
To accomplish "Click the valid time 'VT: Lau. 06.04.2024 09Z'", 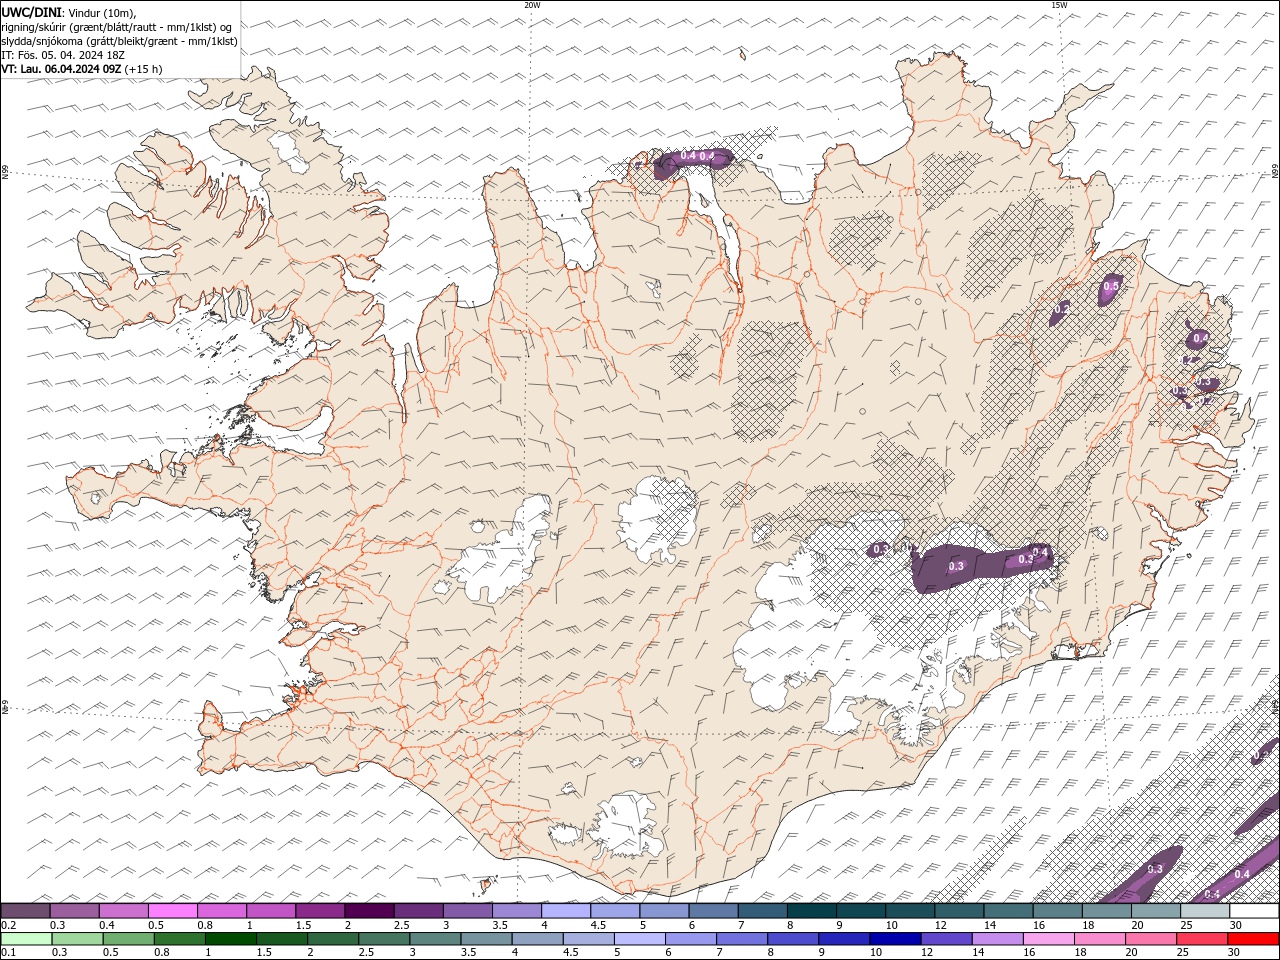I will (62, 69).
